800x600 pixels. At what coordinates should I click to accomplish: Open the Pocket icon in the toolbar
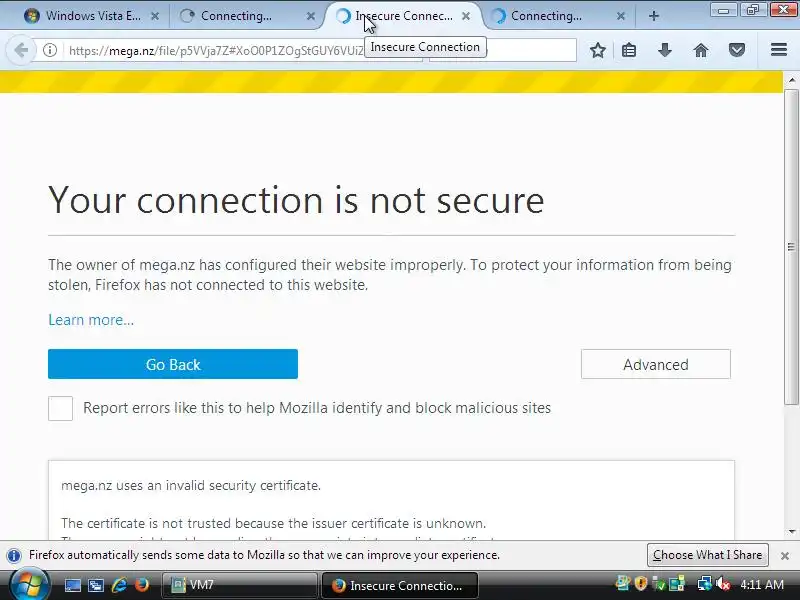tap(737, 50)
